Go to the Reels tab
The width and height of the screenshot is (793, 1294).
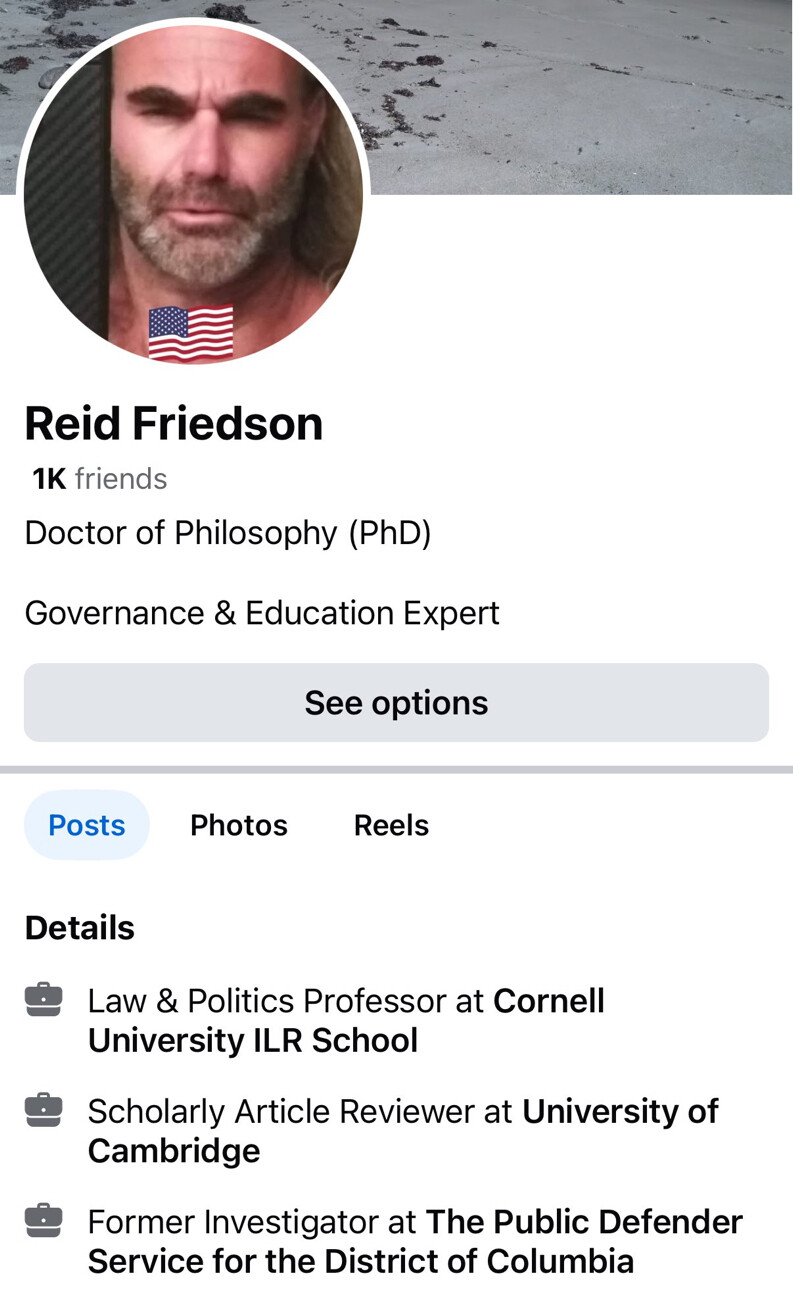tap(391, 825)
